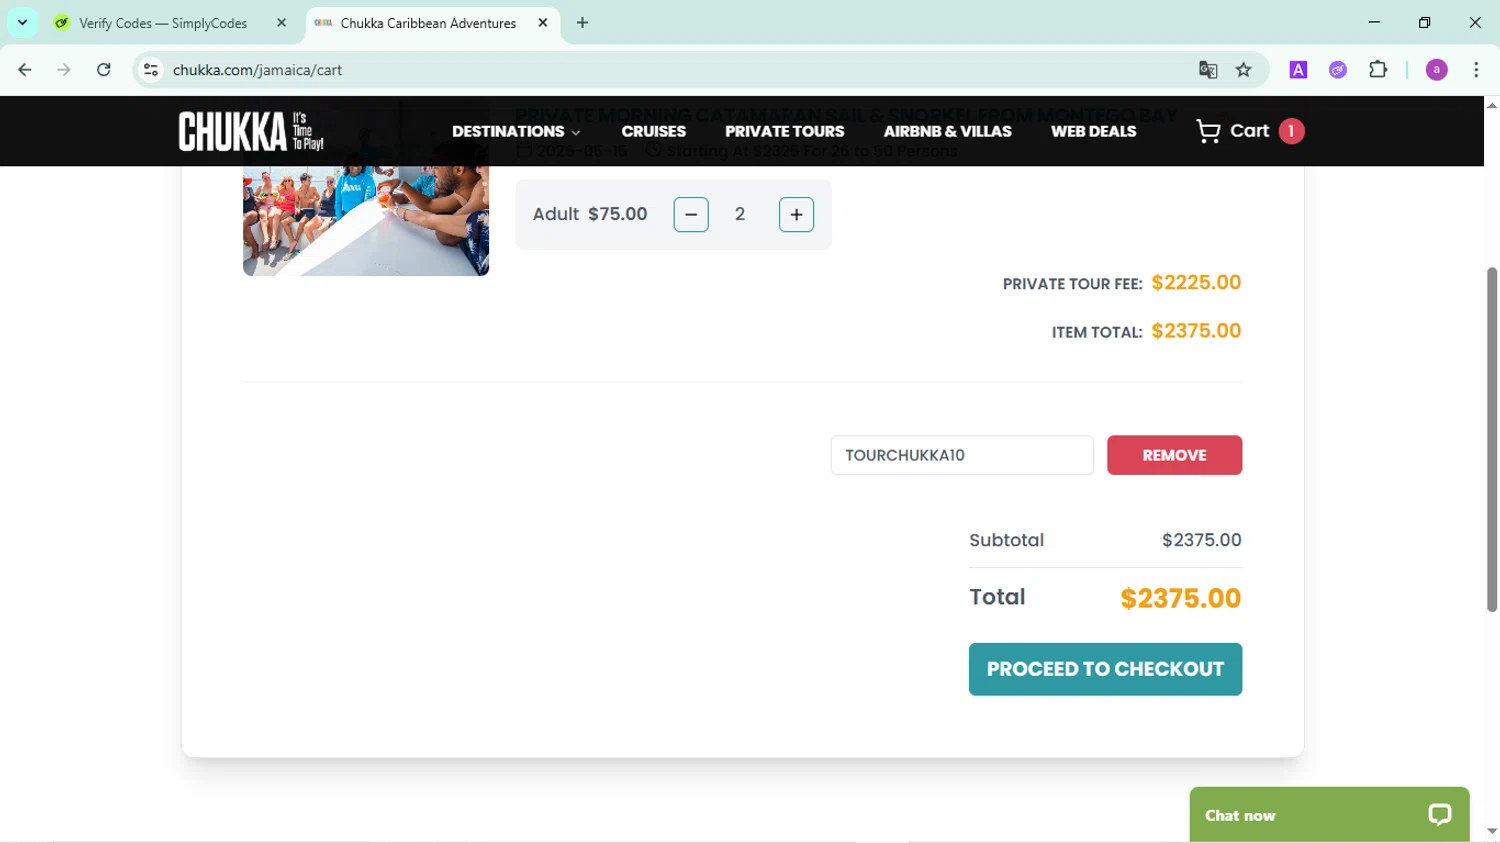The width and height of the screenshot is (1500, 843).
Task: Open Chrome three-dot menu
Action: click(1476, 70)
